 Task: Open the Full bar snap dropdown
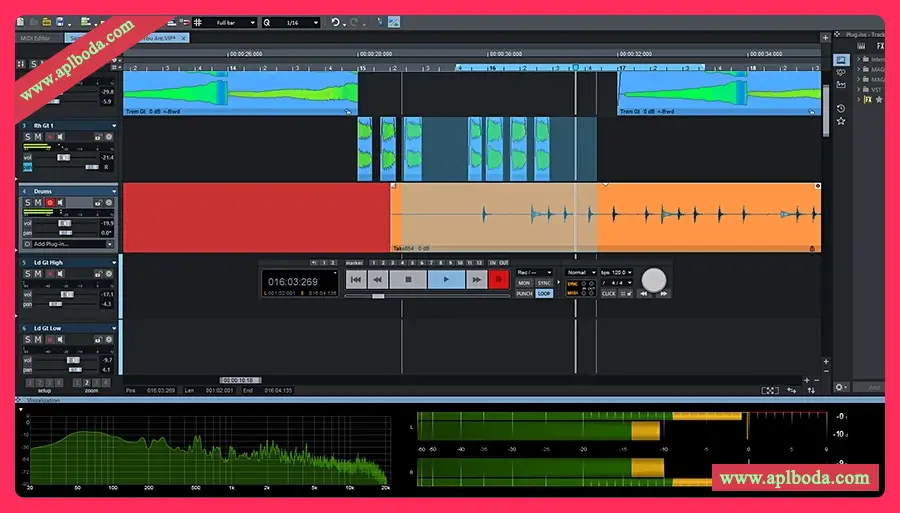230,22
